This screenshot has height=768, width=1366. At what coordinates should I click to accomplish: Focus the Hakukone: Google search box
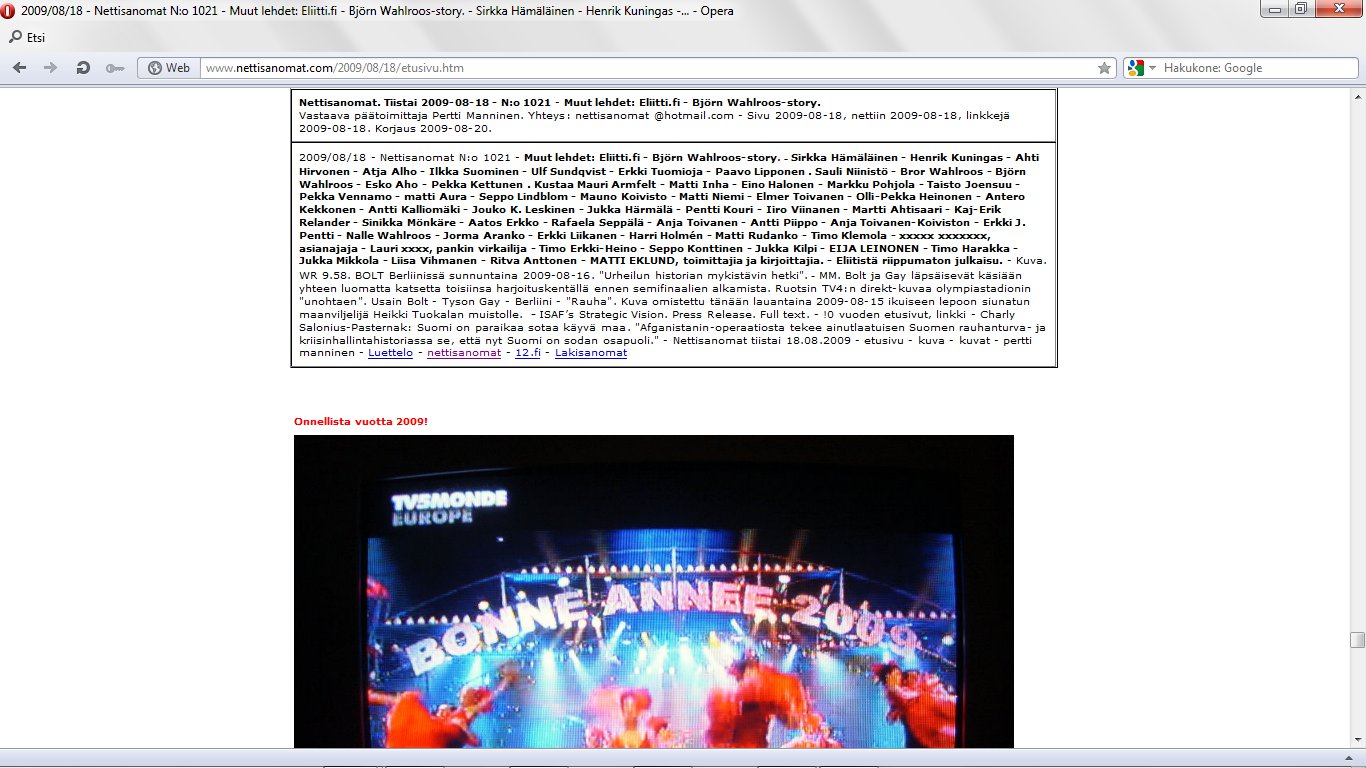pos(1255,68)
